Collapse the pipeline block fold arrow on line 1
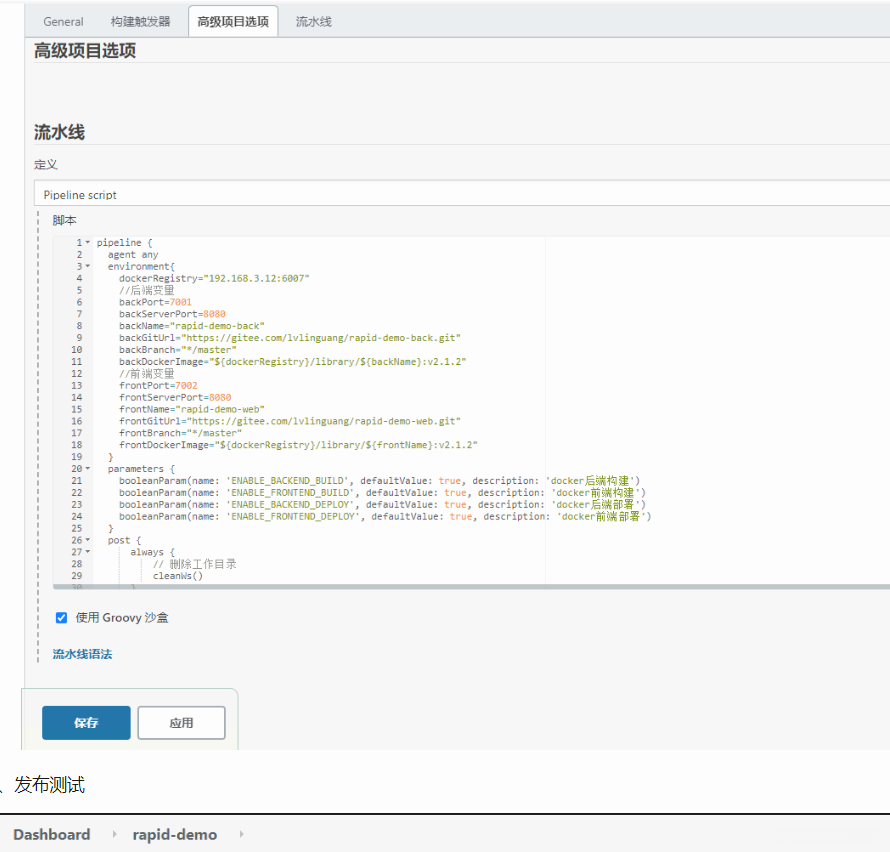890x852 pixels. click(88, 242)
